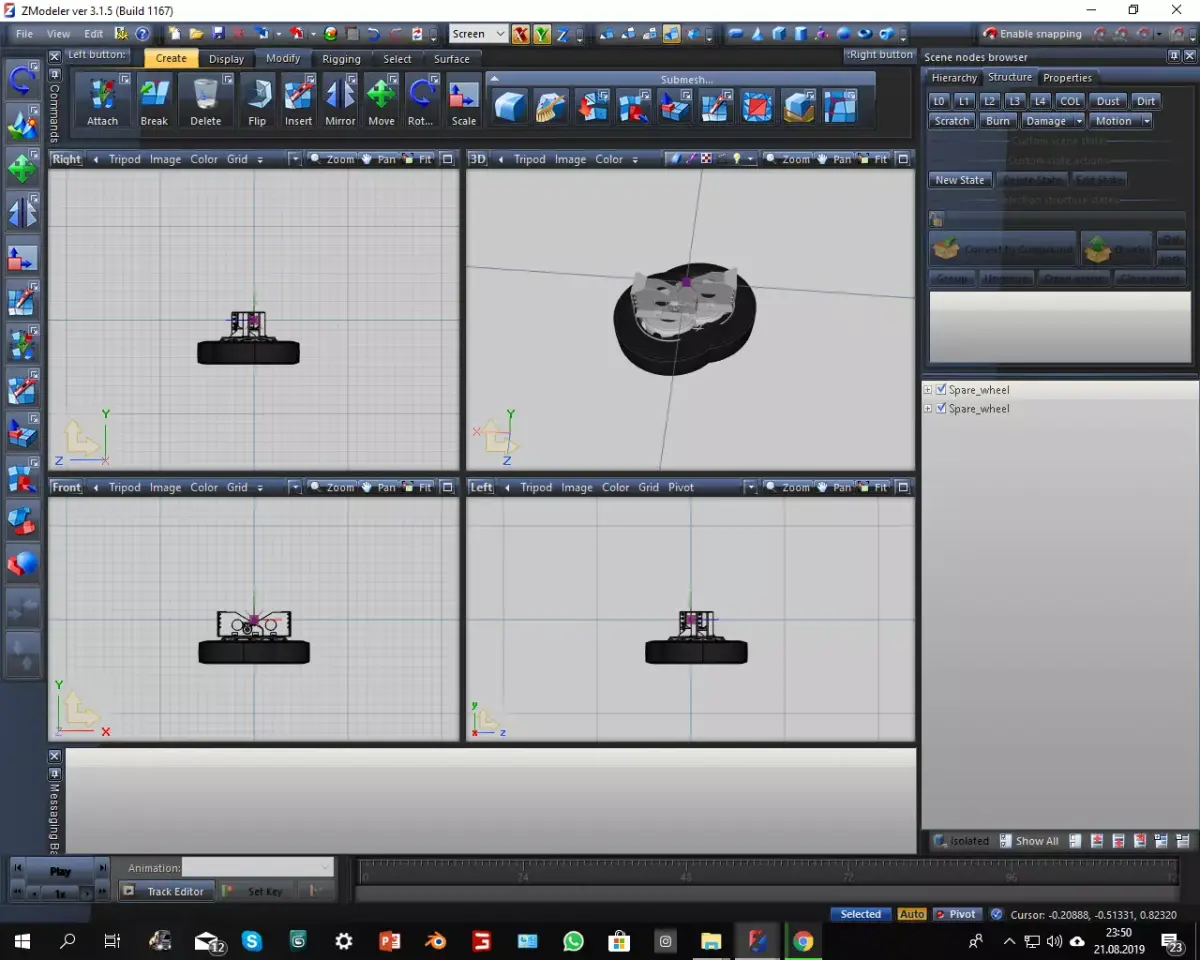
Task: Click the green move arrows in left sidebar
Action: click(x=22, y=168)
